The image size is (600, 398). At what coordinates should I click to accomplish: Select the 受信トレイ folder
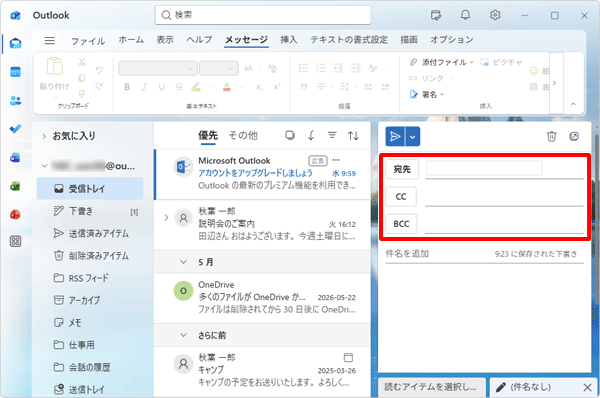pyautogui.click(x=90, y=188)
